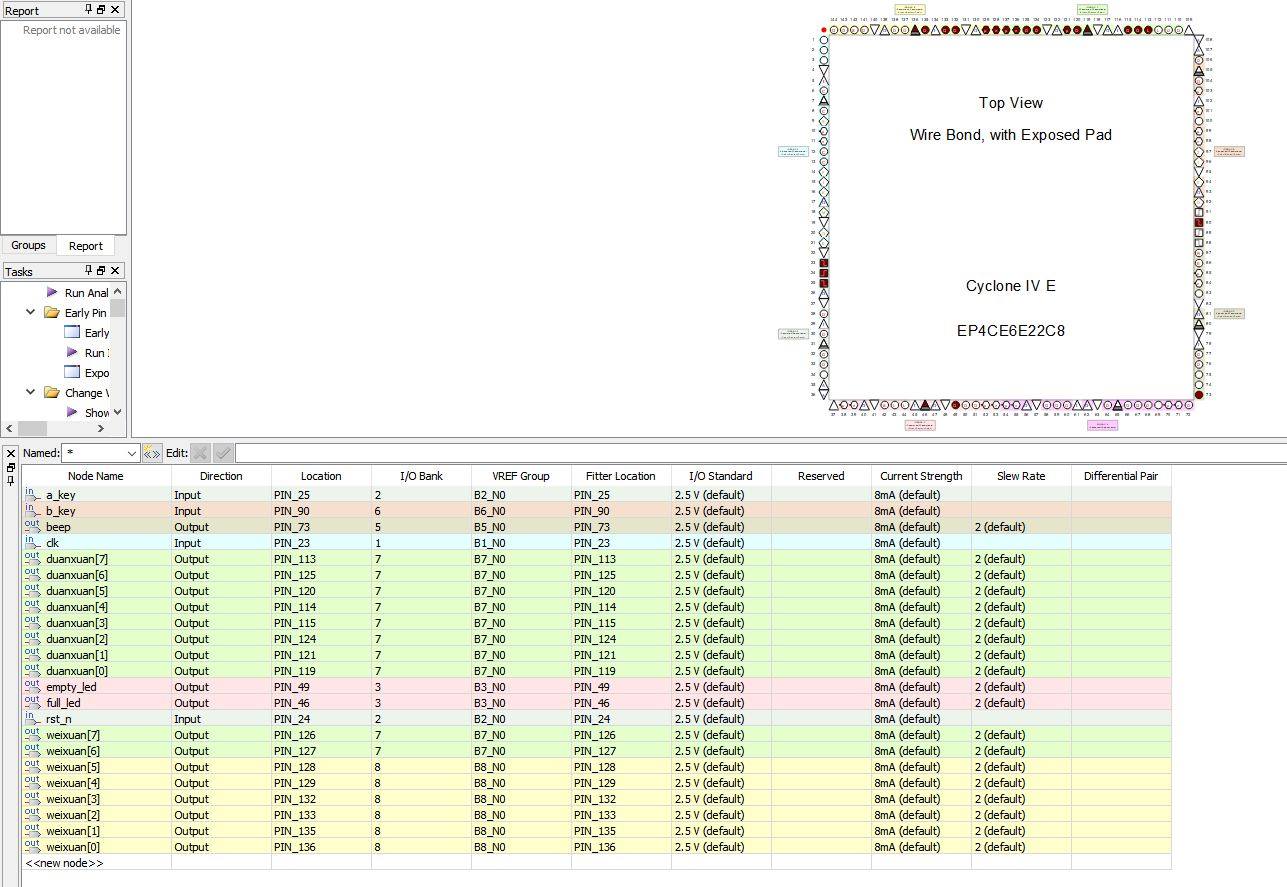
Task: Click the input pin icon for rst_n
Action: (32, 718)
